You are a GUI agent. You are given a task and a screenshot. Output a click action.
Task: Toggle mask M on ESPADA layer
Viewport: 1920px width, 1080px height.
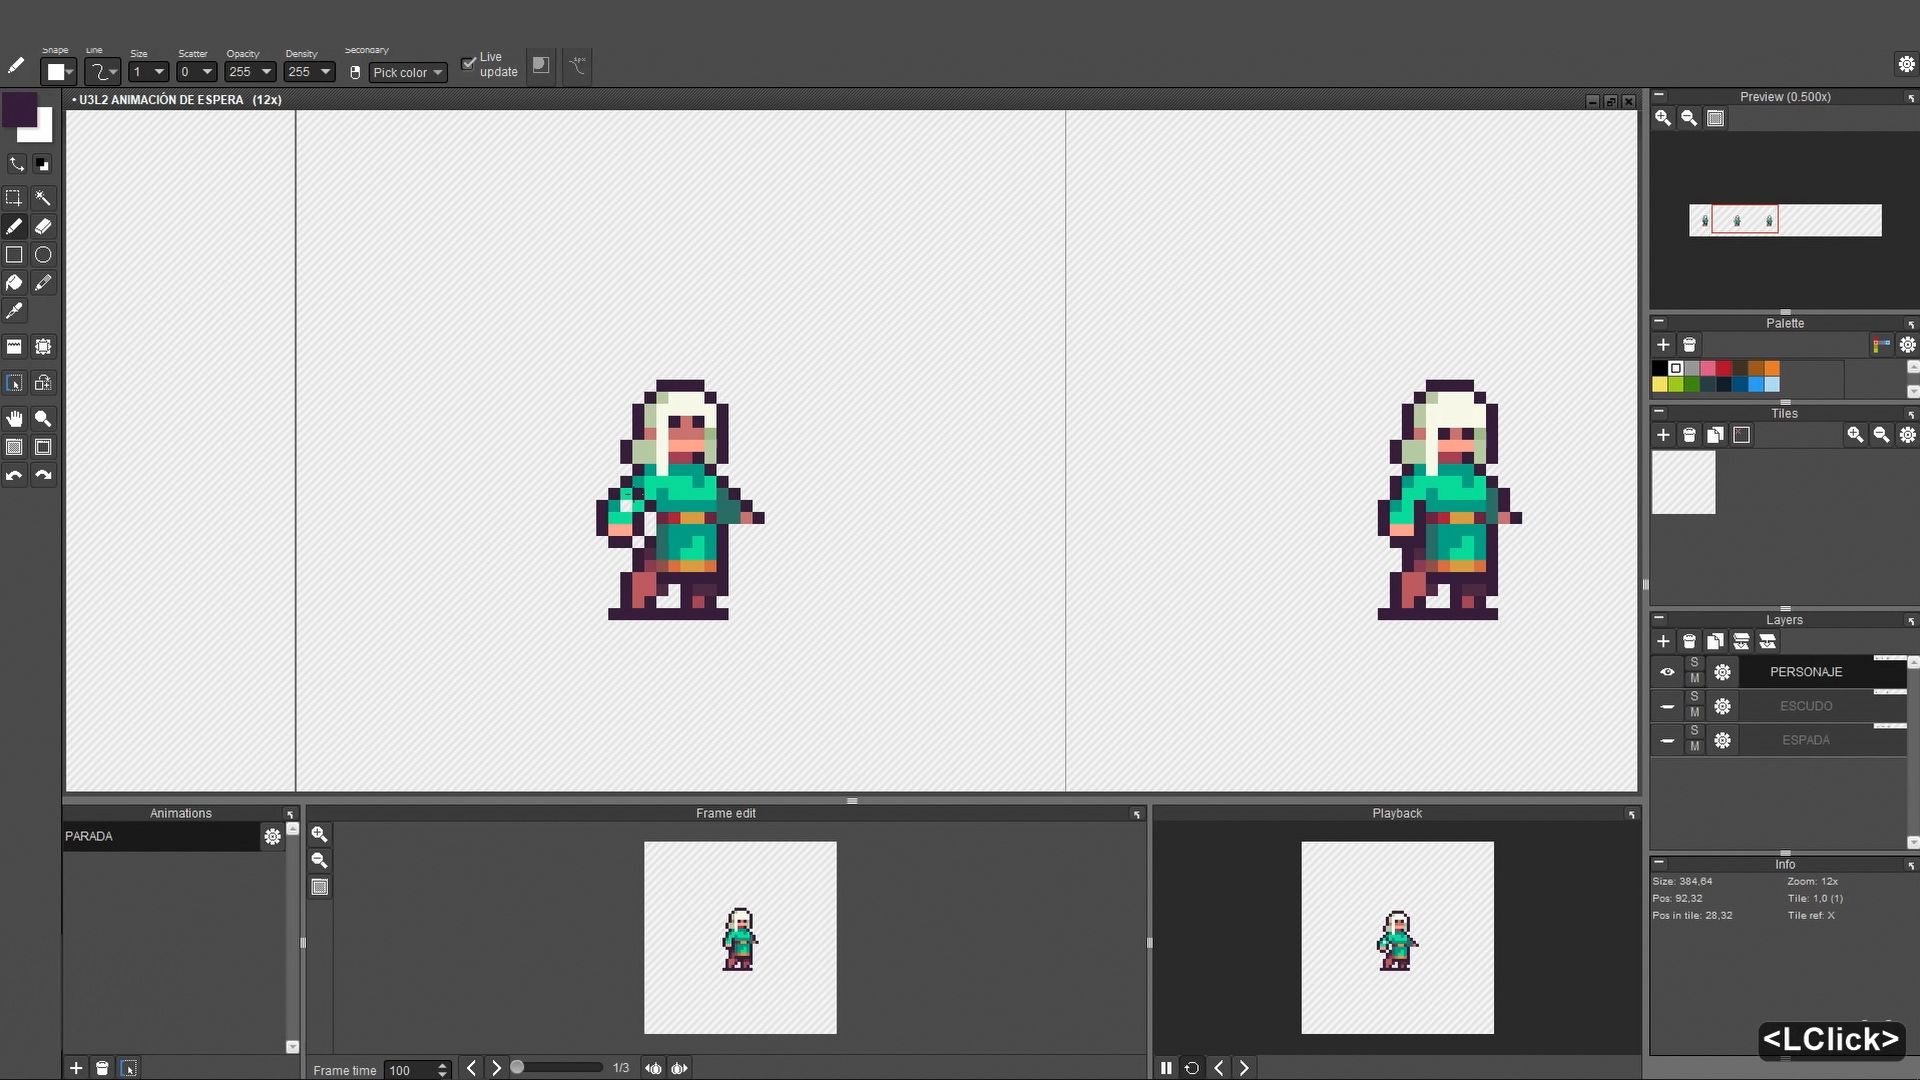1694,747
